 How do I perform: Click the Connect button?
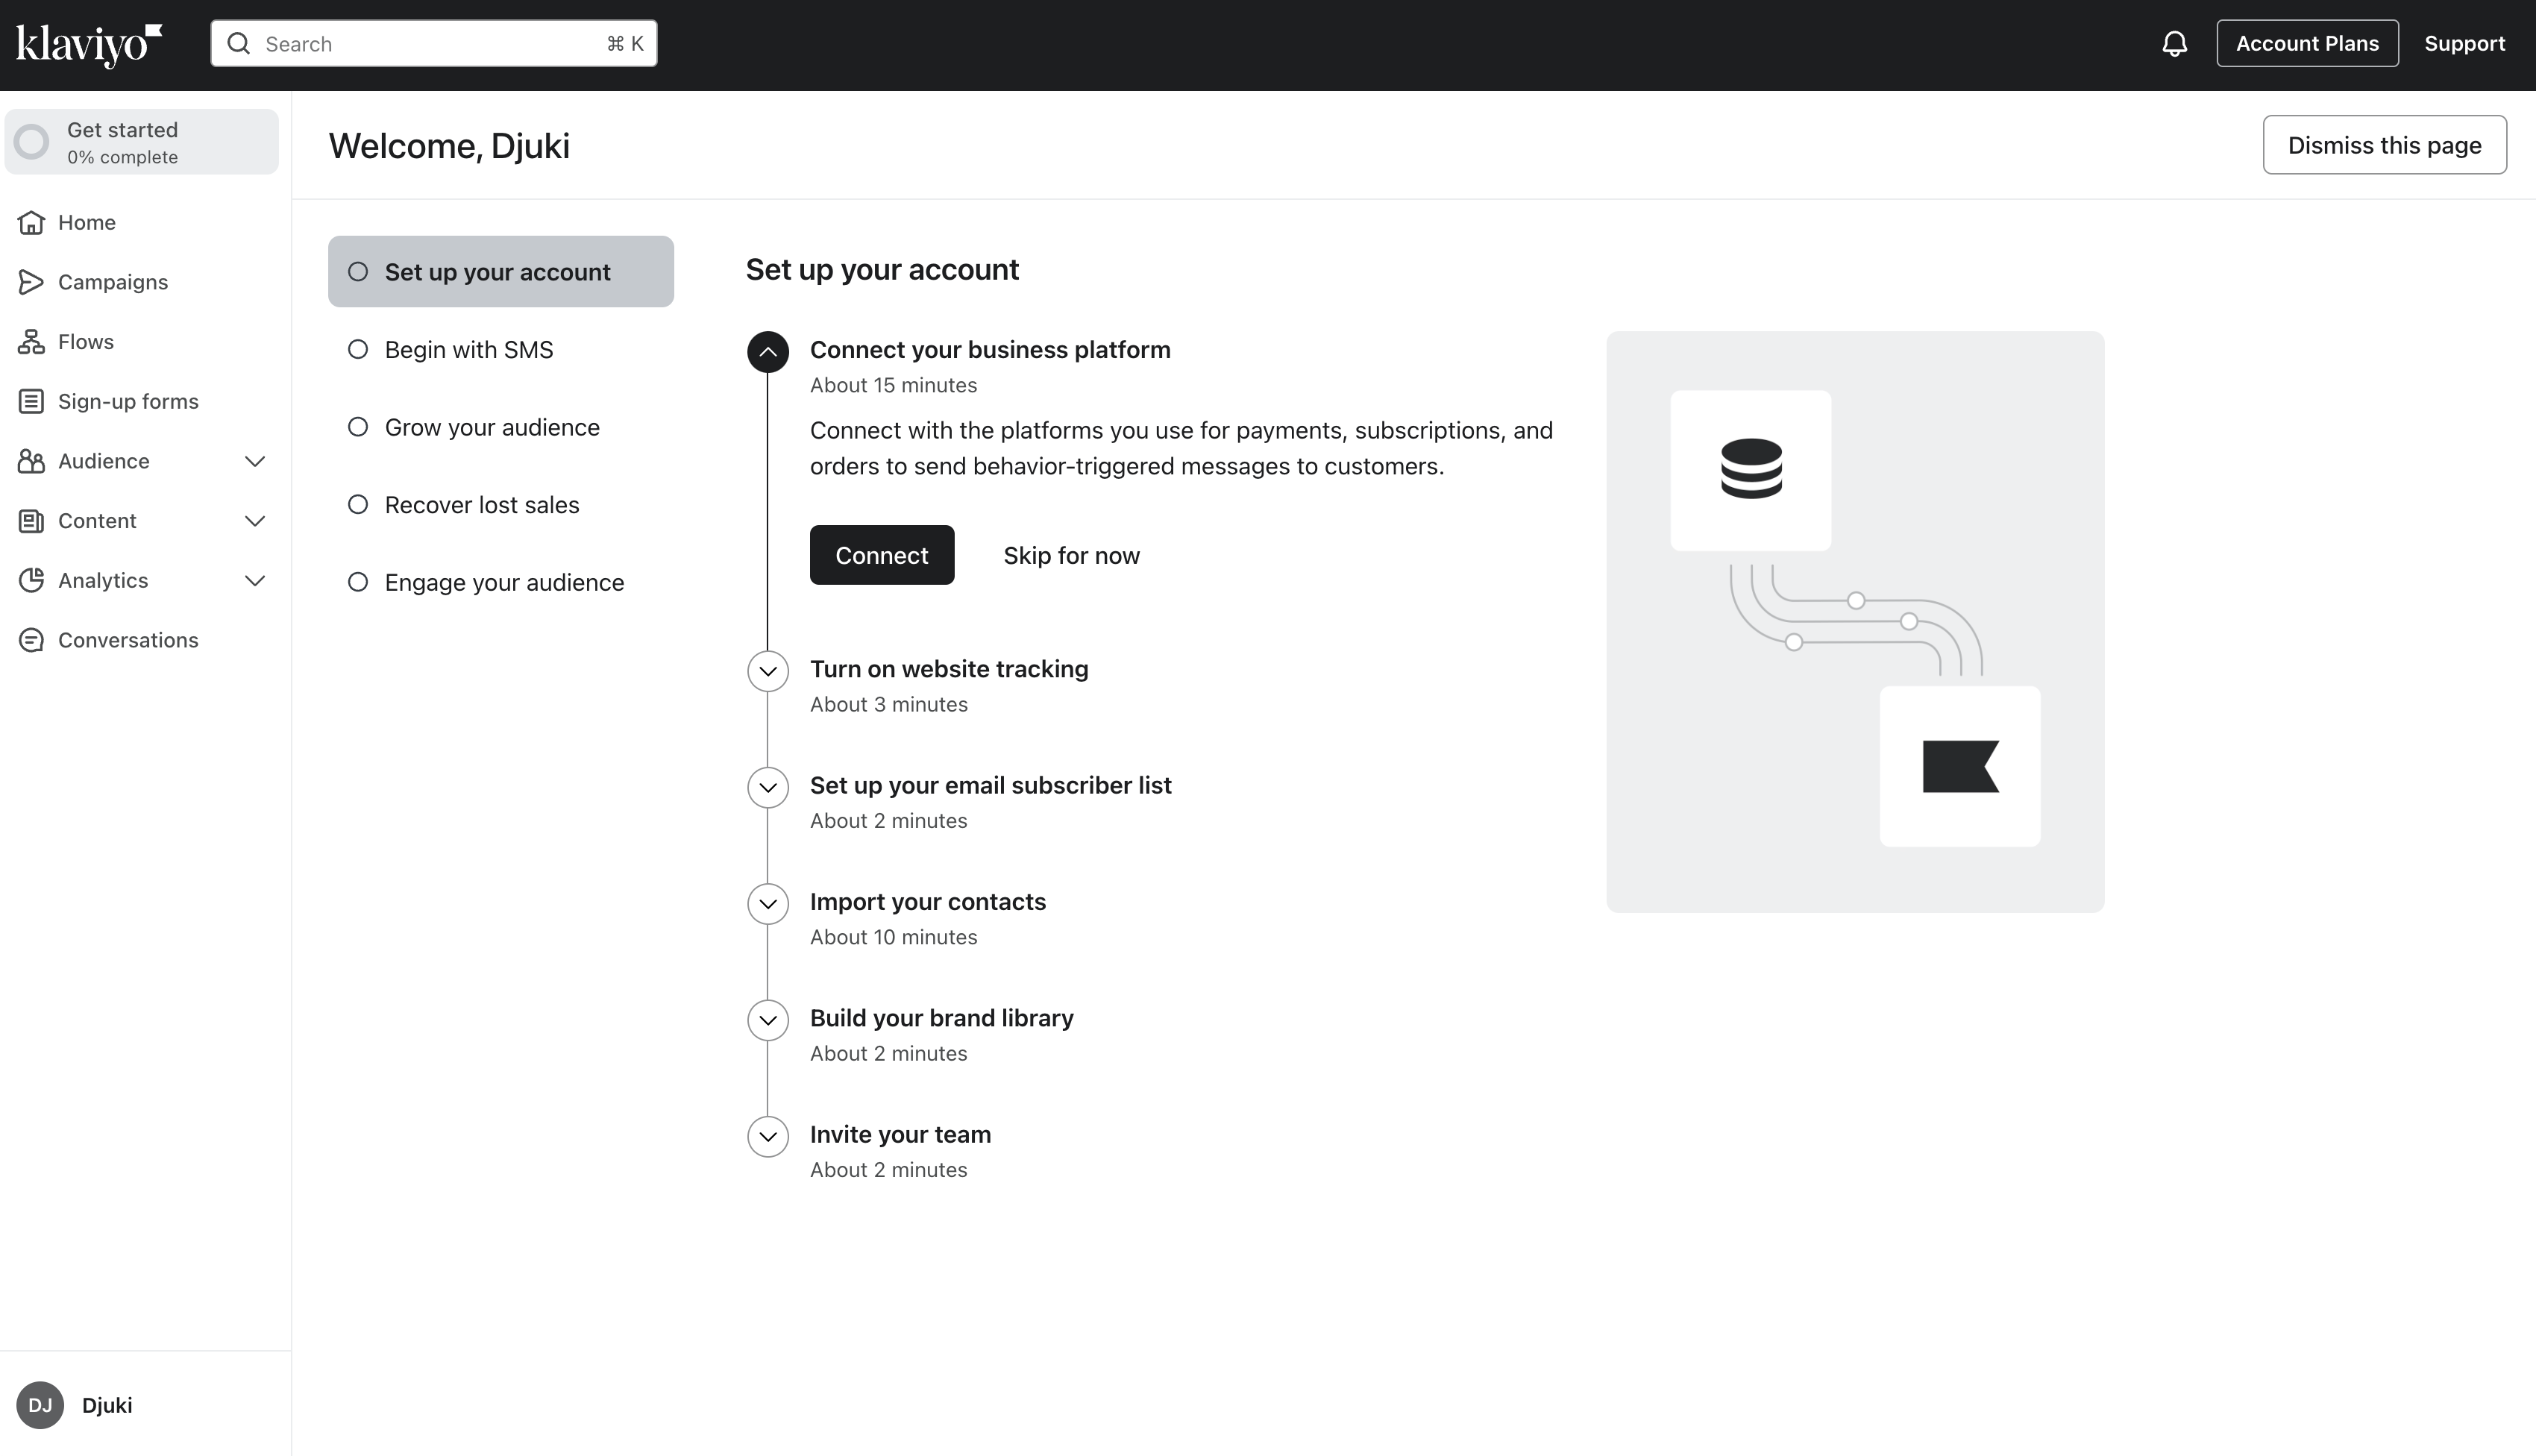(881, 555)
